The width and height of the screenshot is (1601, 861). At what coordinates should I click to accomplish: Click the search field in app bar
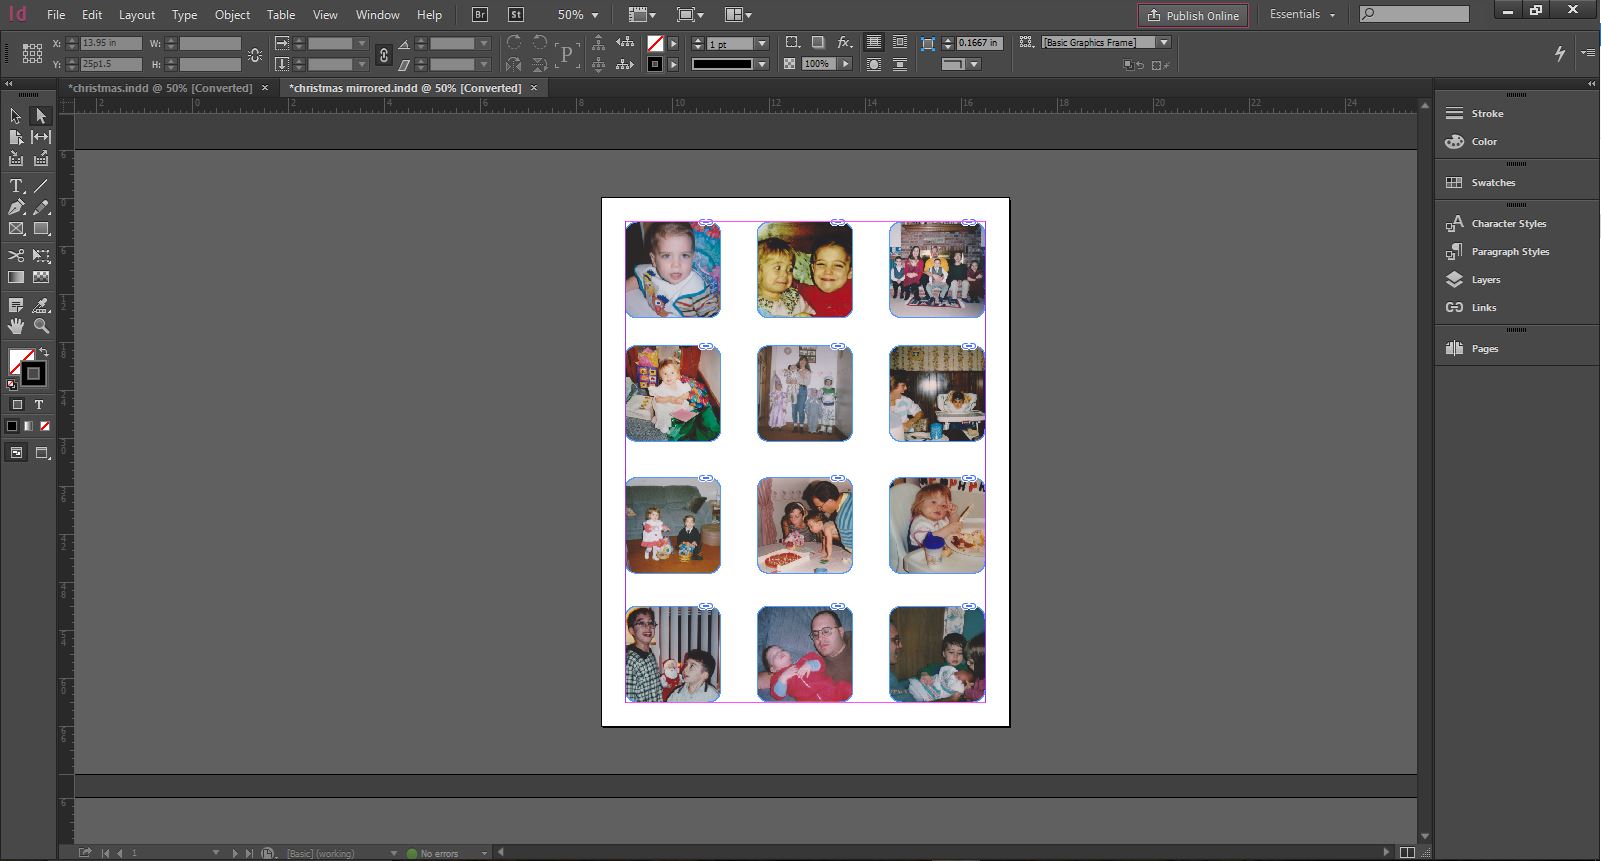click(x=1414, y=14)
